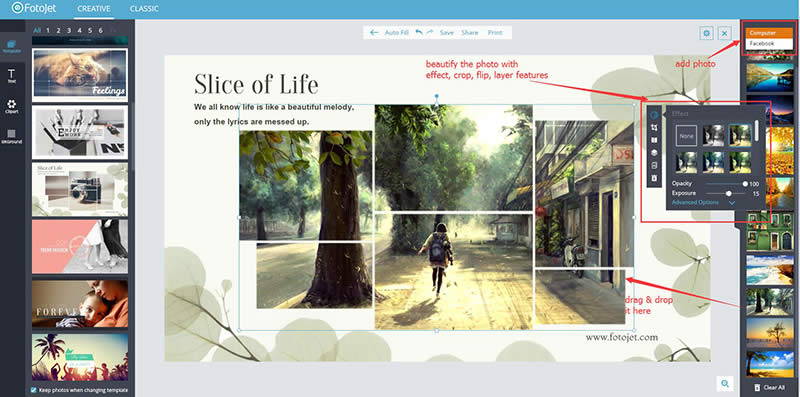
Task: Select the 'We all know life' paragraph
Action: 274,115
